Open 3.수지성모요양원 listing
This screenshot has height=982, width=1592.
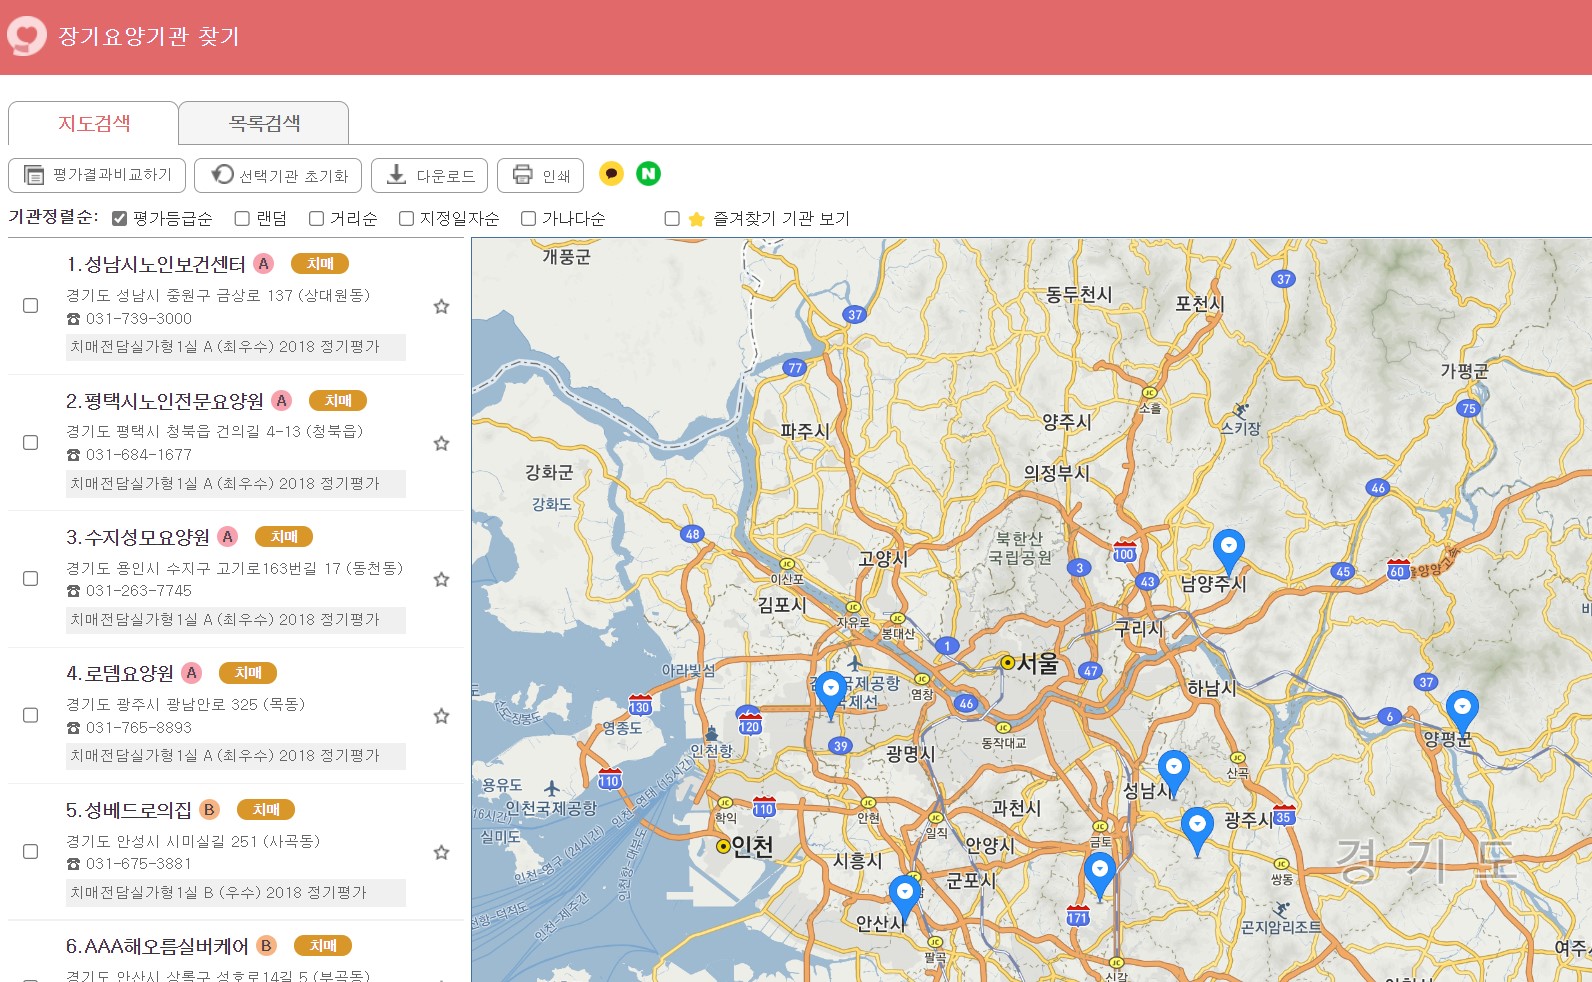tap(137, 537)
